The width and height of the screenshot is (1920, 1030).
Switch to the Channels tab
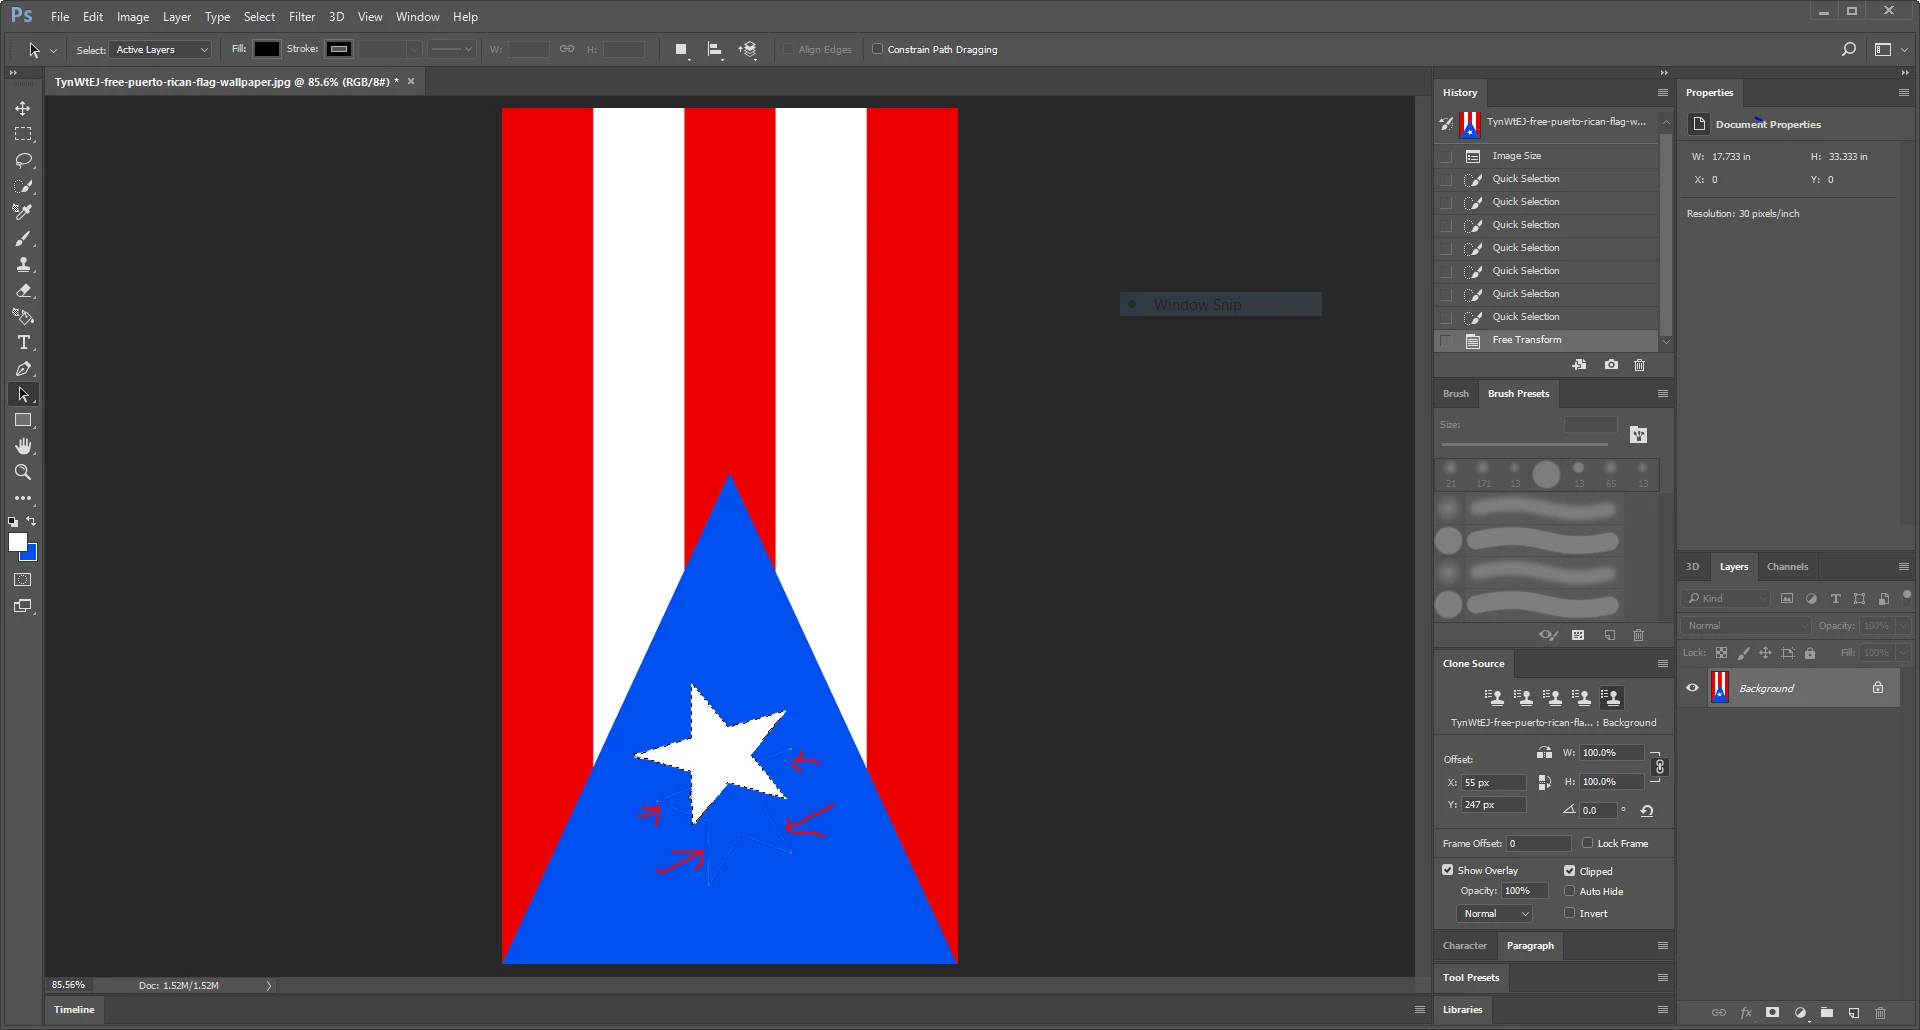[x=1787, y=566]
